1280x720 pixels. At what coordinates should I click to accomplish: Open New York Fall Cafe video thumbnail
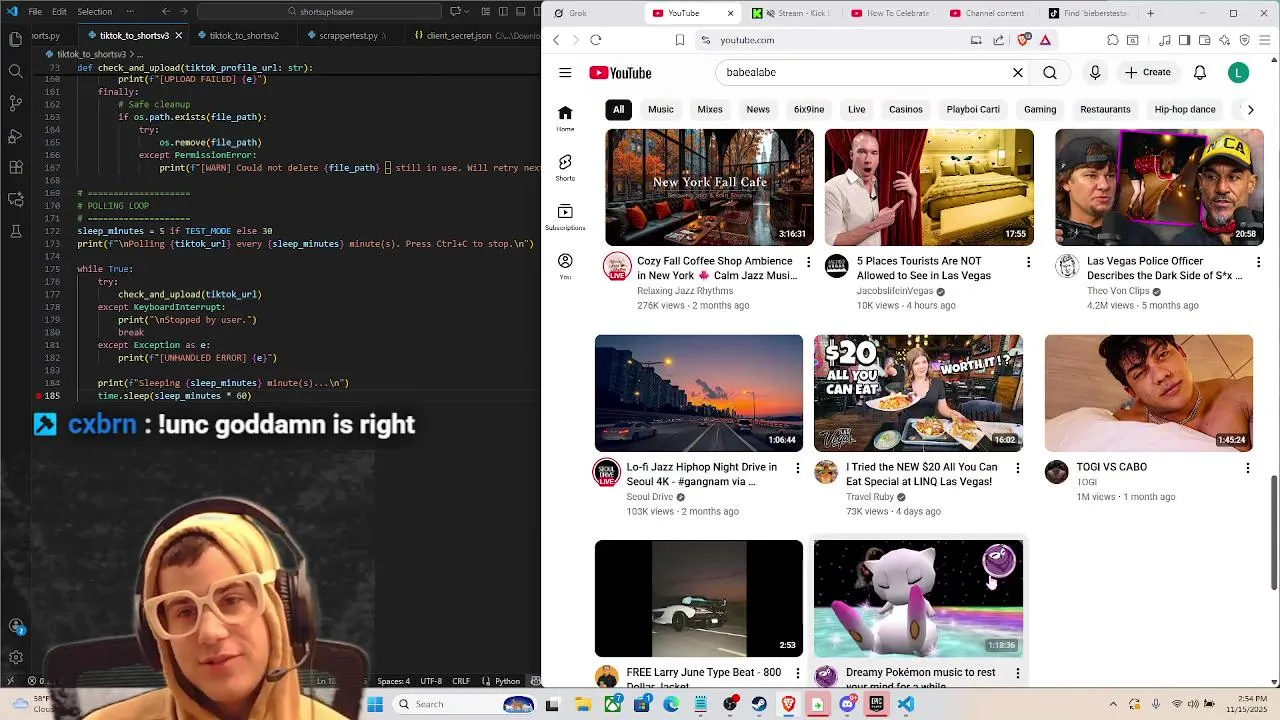coord(709,187)
